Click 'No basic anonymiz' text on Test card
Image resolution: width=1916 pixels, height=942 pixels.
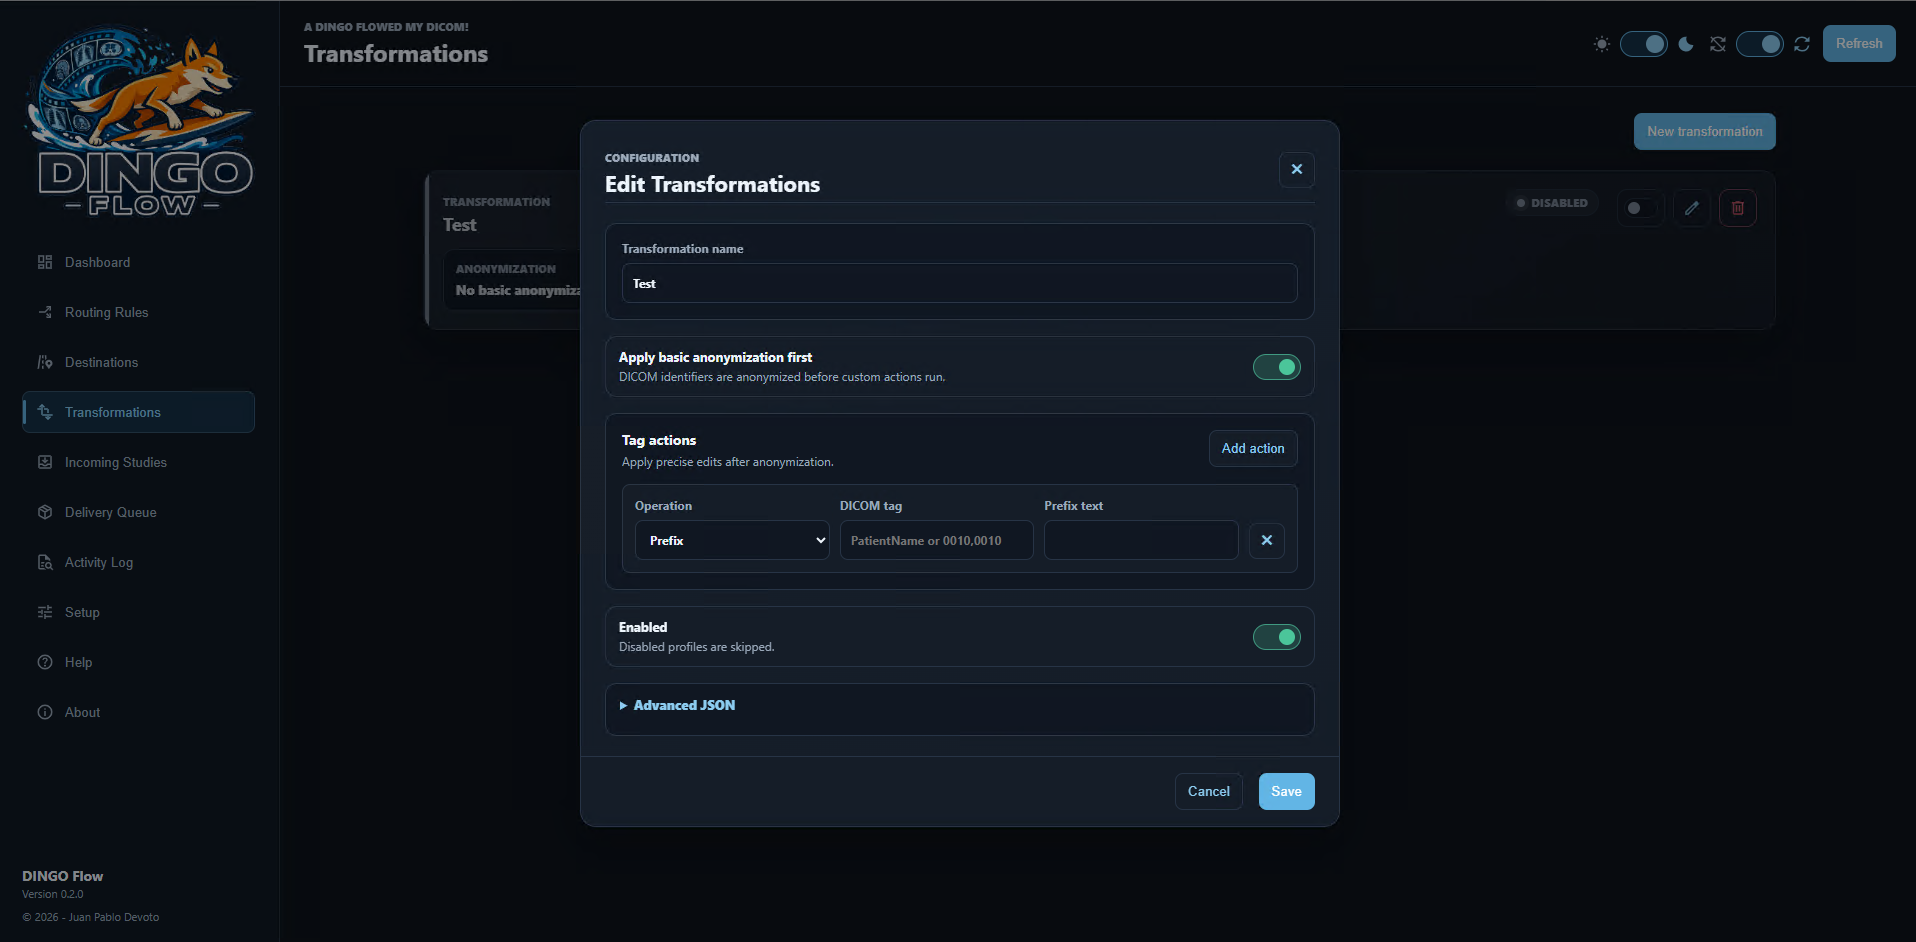click(x=518, y=290)
